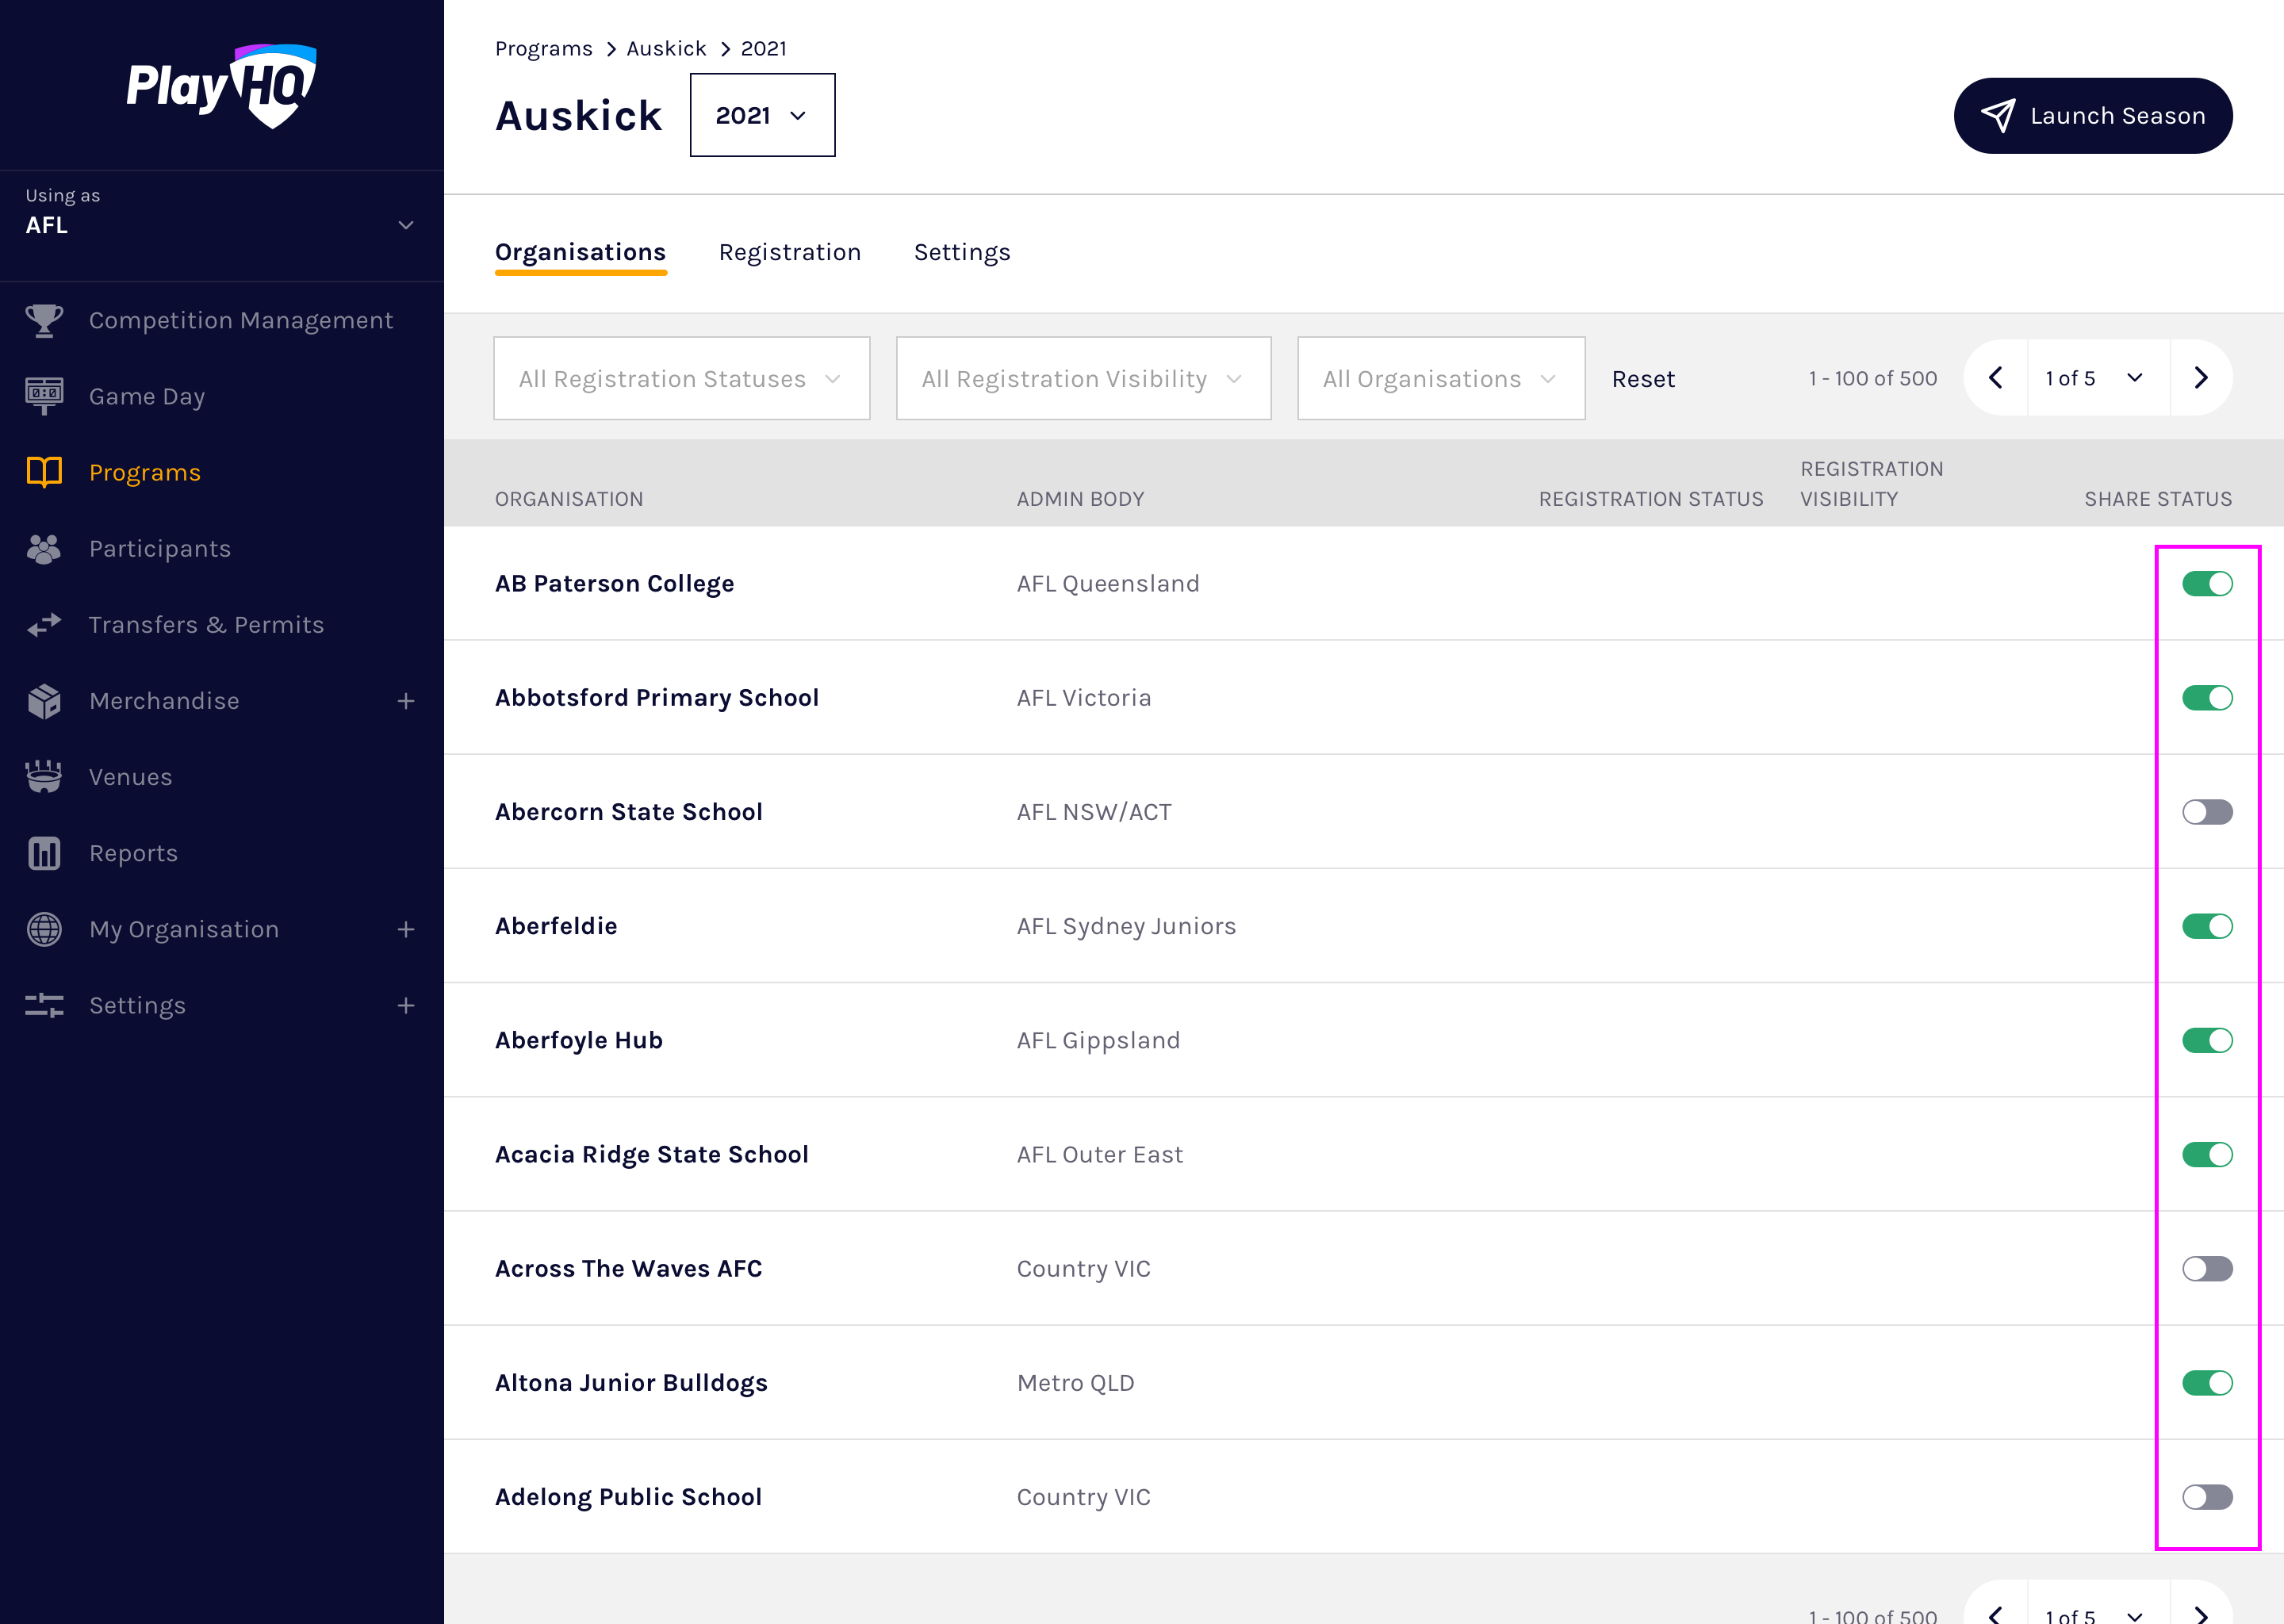2284x1624 pixels.
Task: Click the Competition Management trophy icon
Action: point(44,320)
